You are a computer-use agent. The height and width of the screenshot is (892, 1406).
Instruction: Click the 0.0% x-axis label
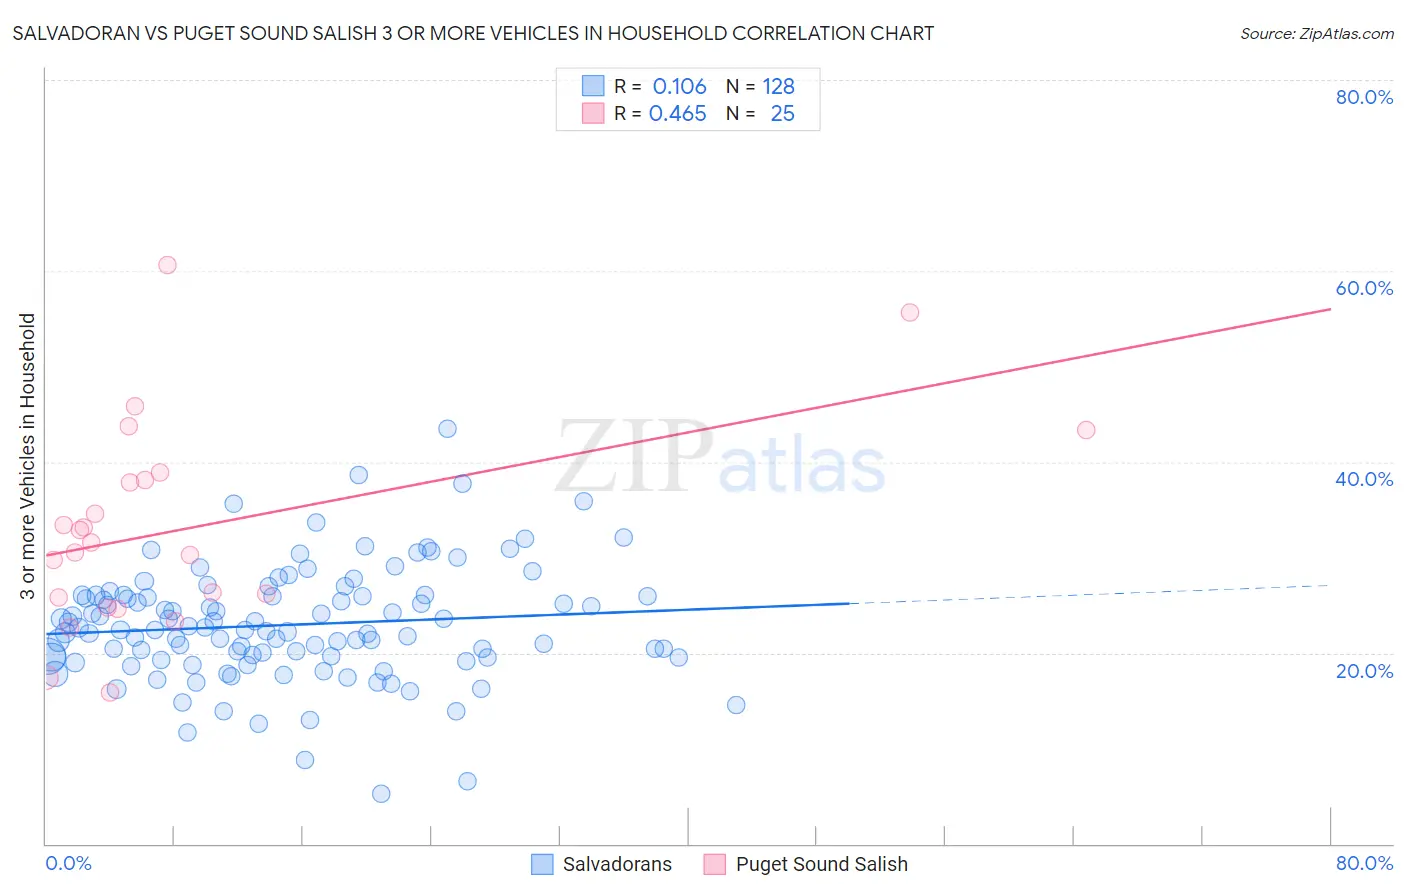(x=68, y=863)
